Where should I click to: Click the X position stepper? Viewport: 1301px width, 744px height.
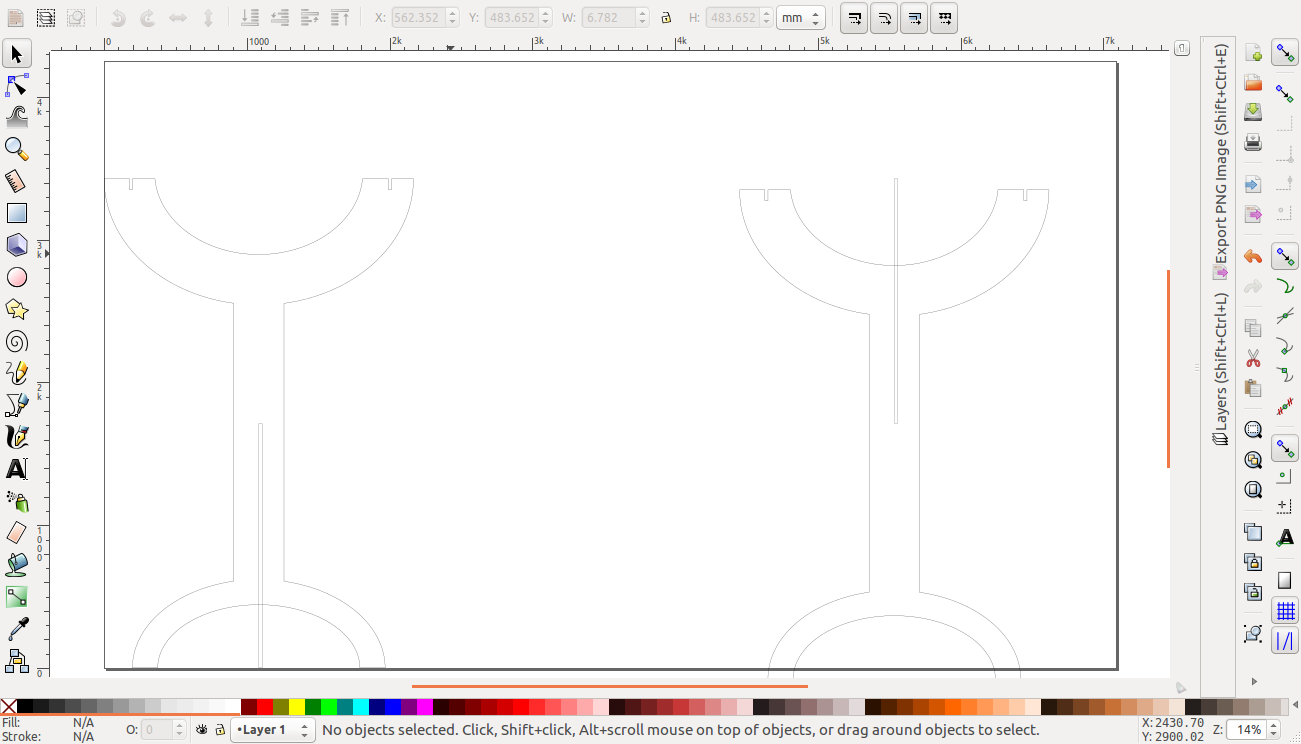pyautogui.click(x=452, y=18)
